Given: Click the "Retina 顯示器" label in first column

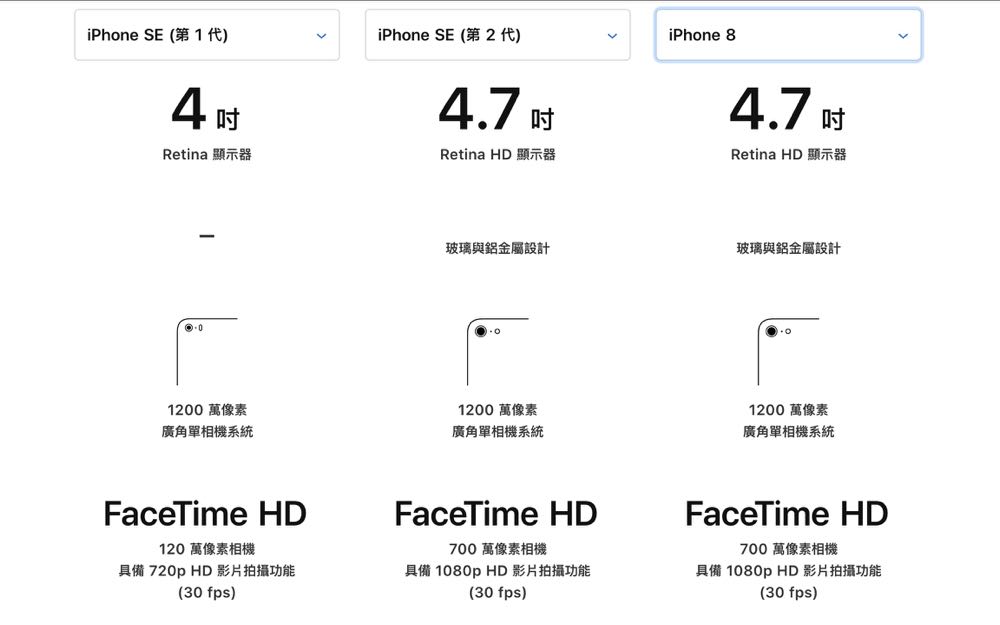Looking at the screenshot, I should pyautogui.click(x=206, y=155).
